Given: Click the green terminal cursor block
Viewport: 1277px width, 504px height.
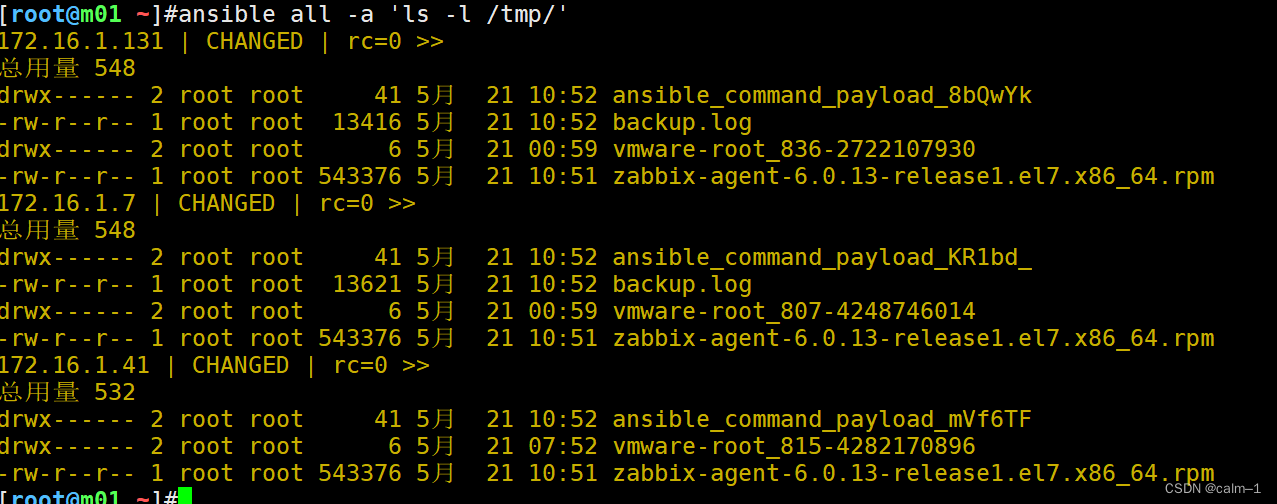Looking at the screenshot, I should 185,496.
